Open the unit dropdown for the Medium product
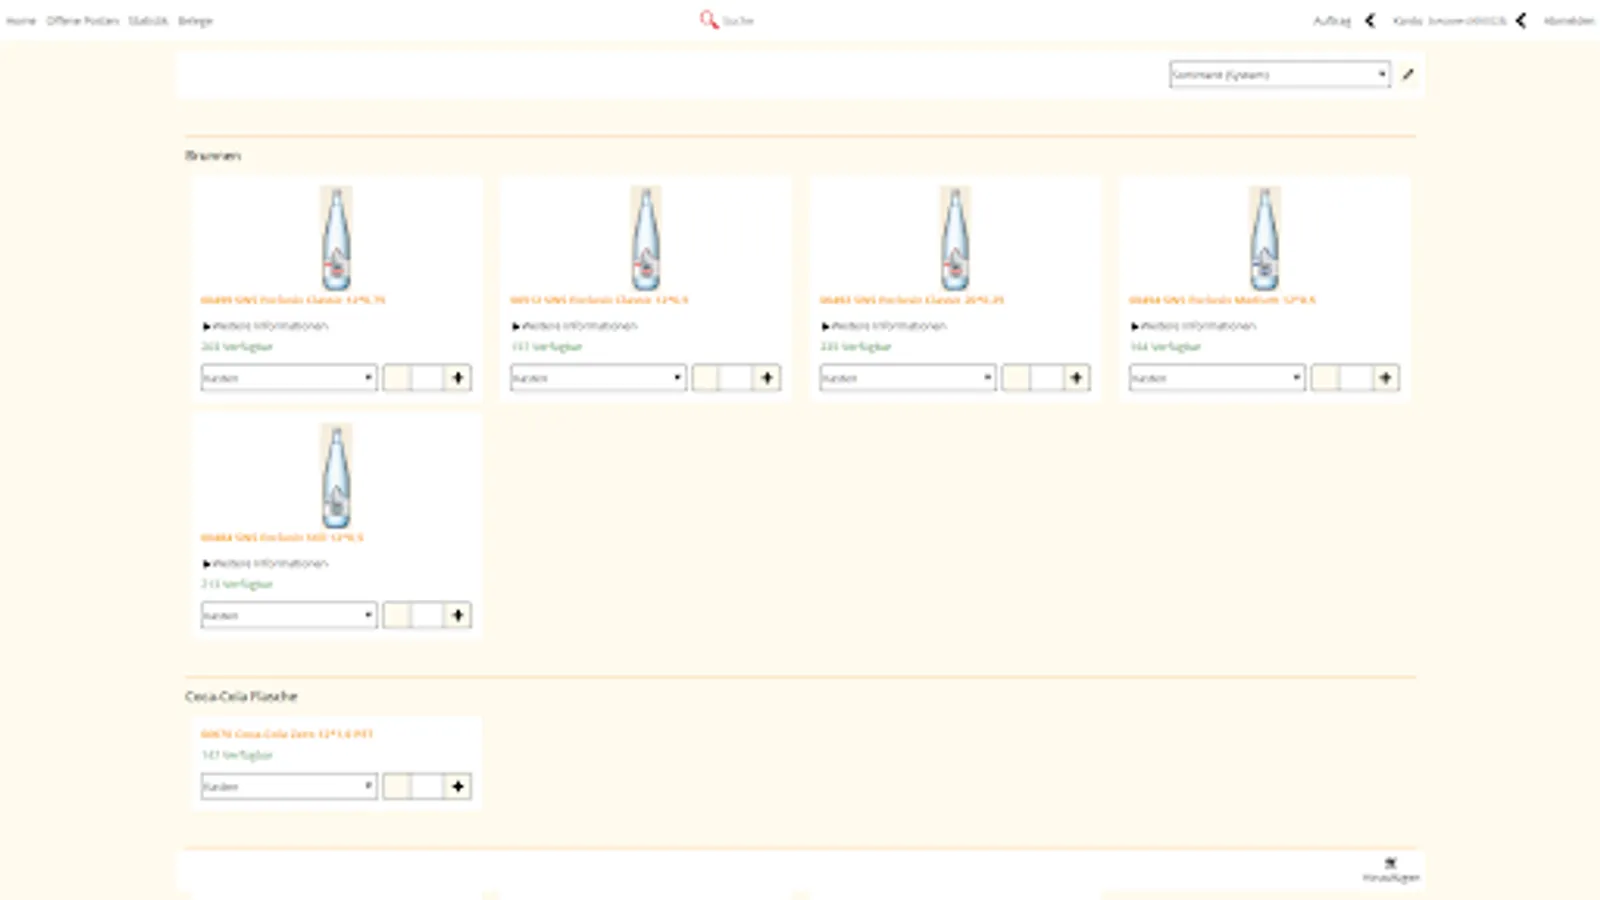The image size is (1600, 900). [1217, 378]
